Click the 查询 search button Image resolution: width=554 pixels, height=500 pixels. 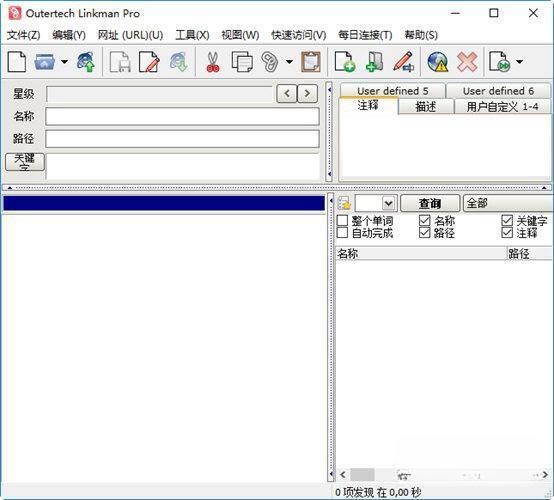[430, 204]
